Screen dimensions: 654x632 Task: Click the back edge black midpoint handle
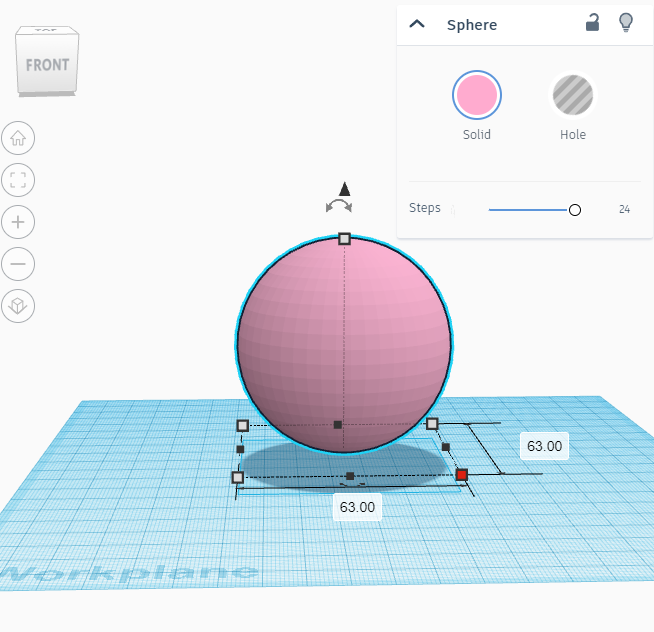tap(337, 425)
